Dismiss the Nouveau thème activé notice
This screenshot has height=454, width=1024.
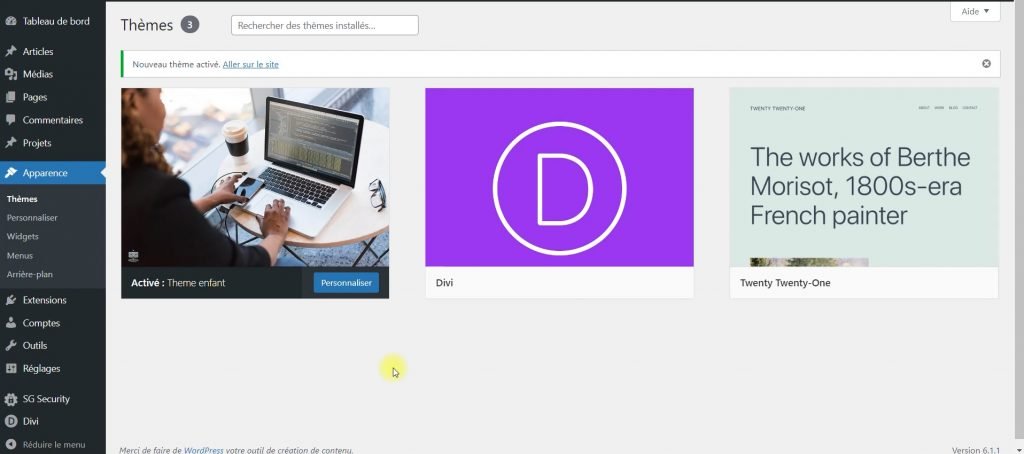click(x=986, y=64)
